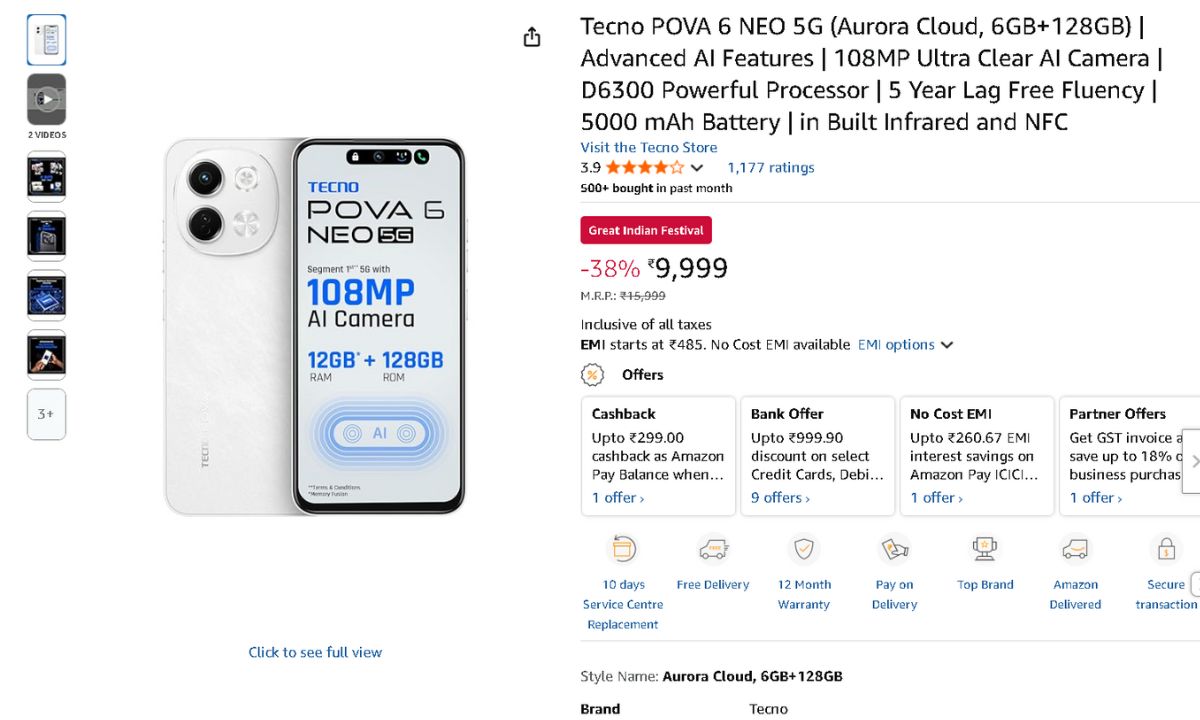Image resolution: width=1200 pixels, height=720 pixels.
Task: Click the Pay on Delivery icon
Action: (894, 549)
